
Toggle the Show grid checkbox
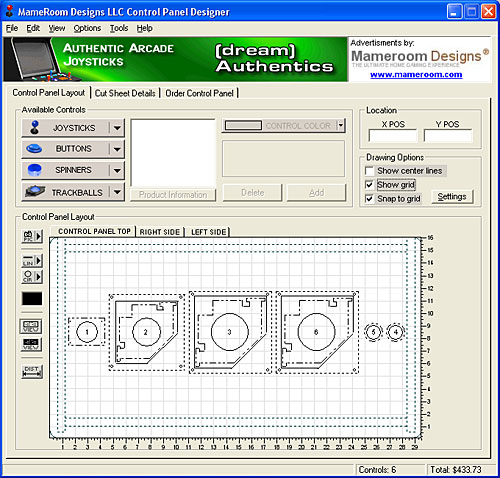(x=369, y=185)
